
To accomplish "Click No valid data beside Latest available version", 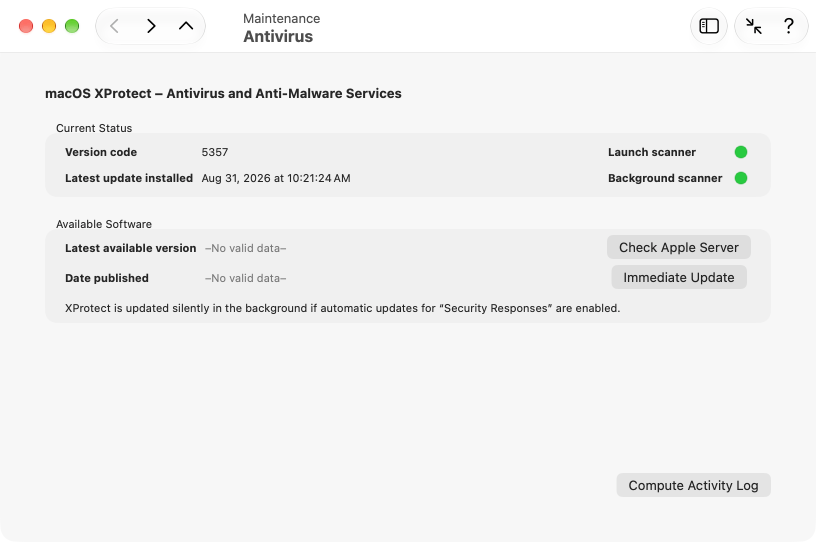I will (x=246, y=248).
